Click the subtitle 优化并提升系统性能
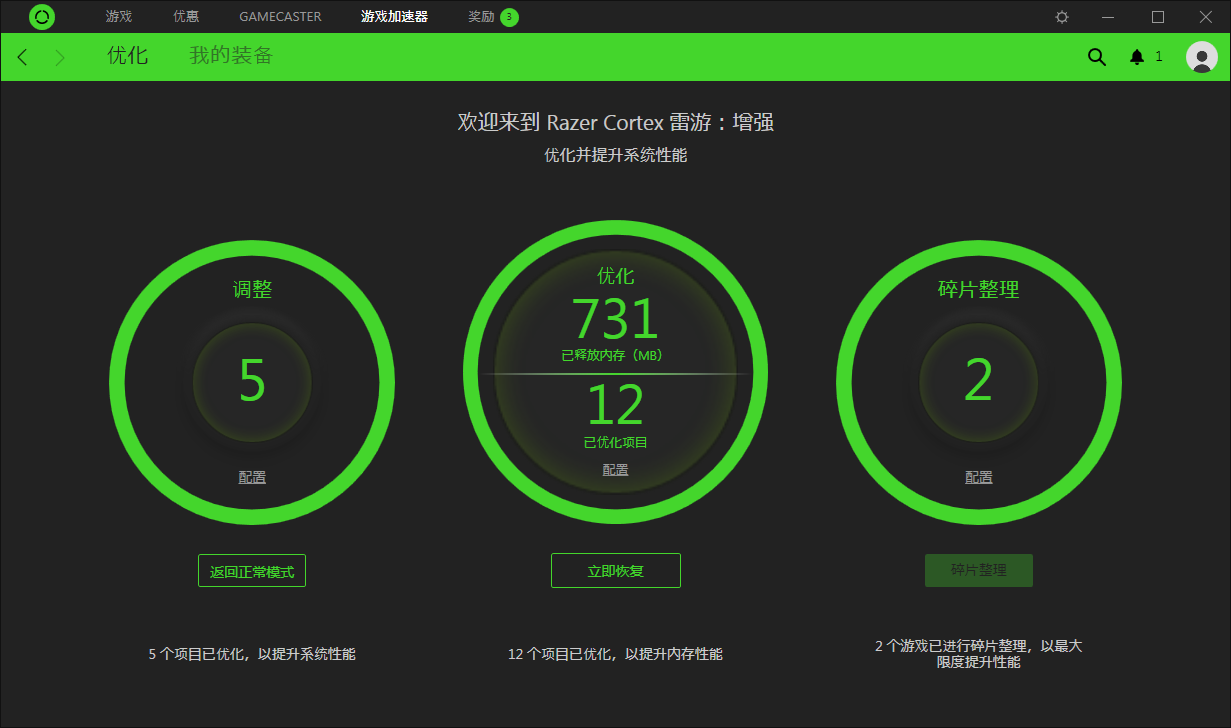The image size is (1231, 728). coord(616,155)
